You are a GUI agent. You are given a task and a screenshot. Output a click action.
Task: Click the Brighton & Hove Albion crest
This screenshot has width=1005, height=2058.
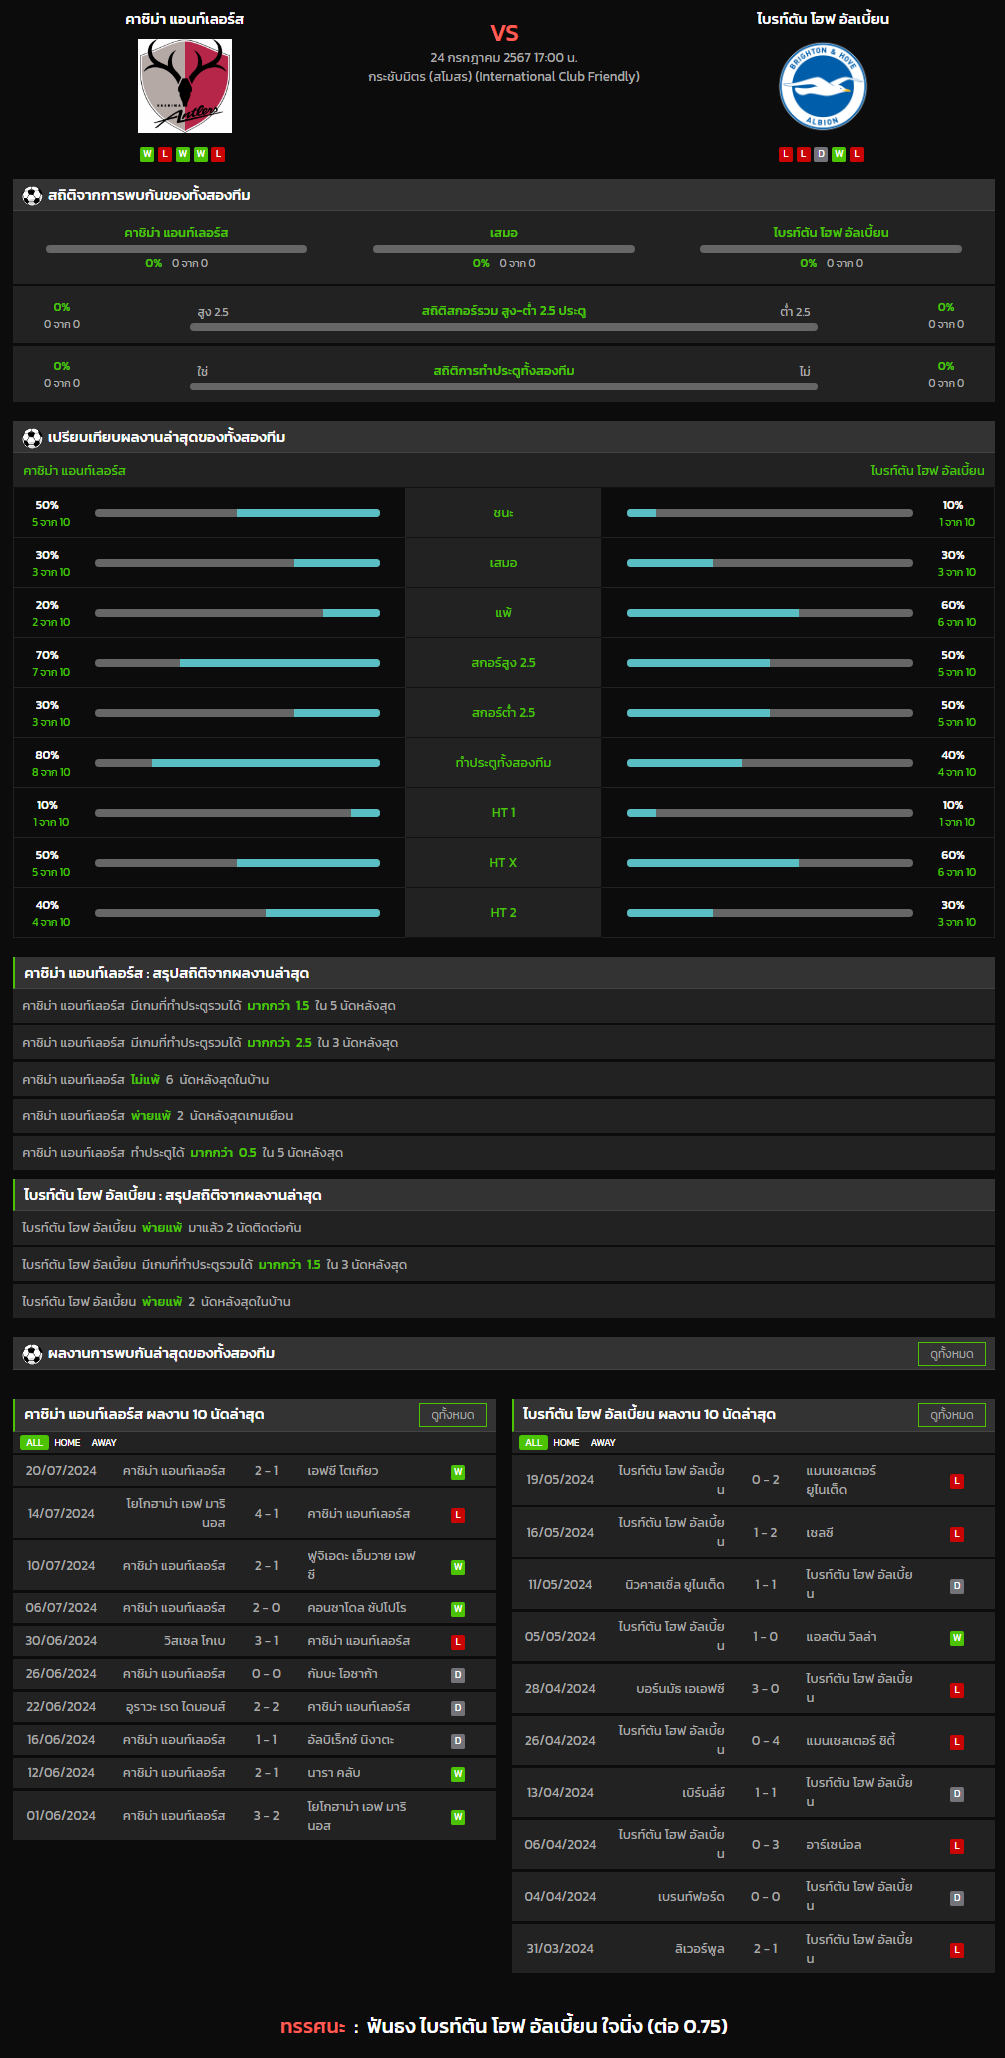(x=823, y=87)
